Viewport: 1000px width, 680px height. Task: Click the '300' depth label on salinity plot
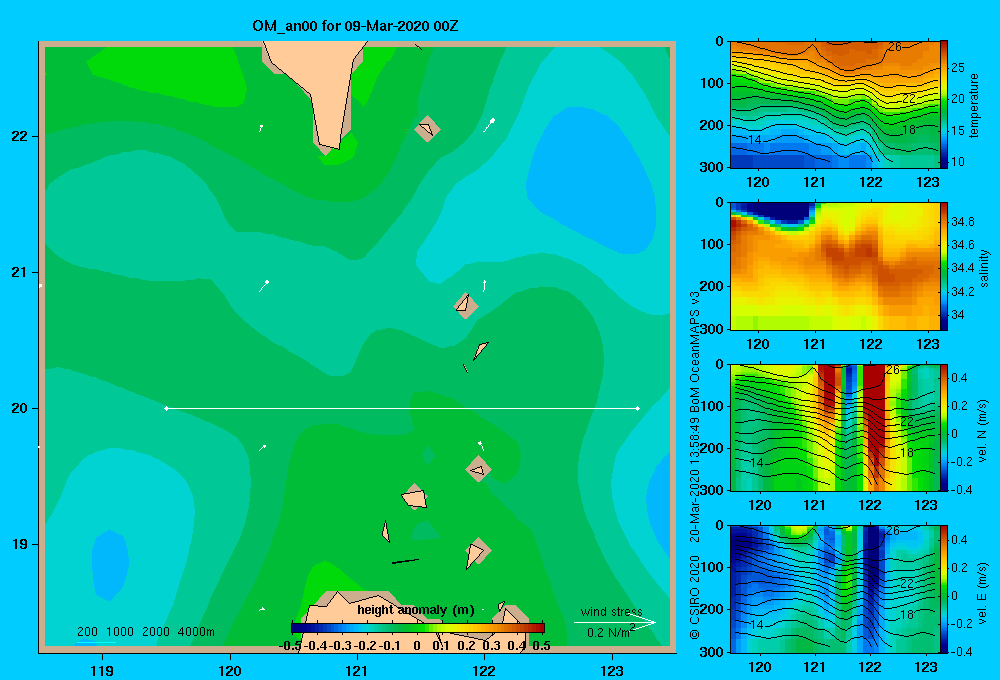(712, 329)
